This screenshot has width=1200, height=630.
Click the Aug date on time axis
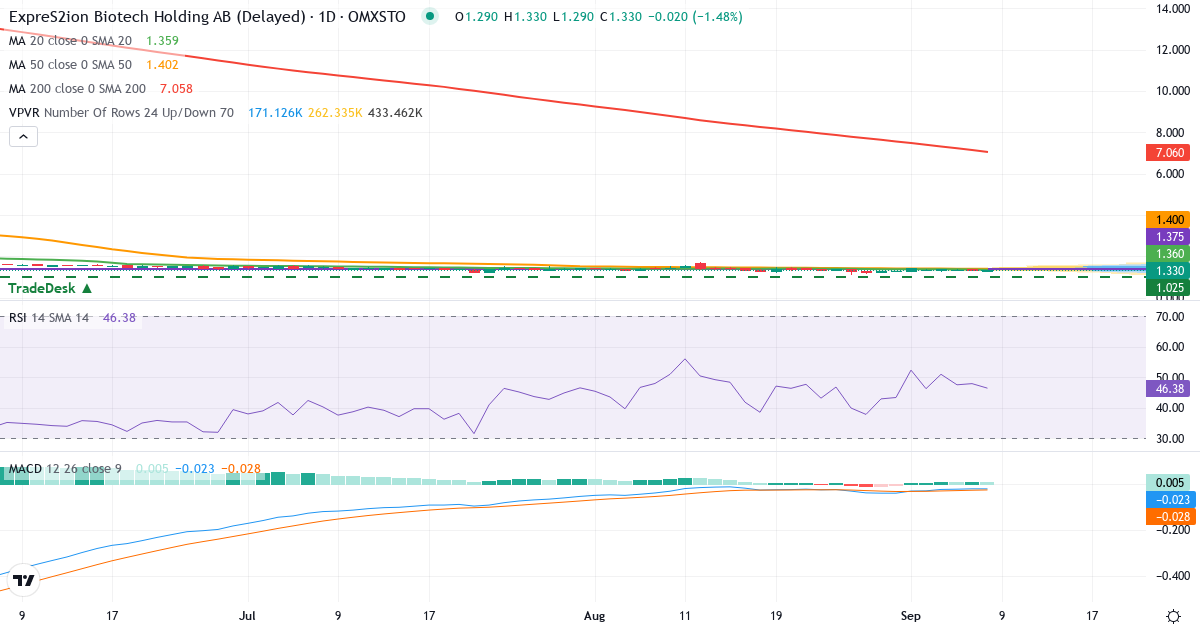click(x=595, y=616)
